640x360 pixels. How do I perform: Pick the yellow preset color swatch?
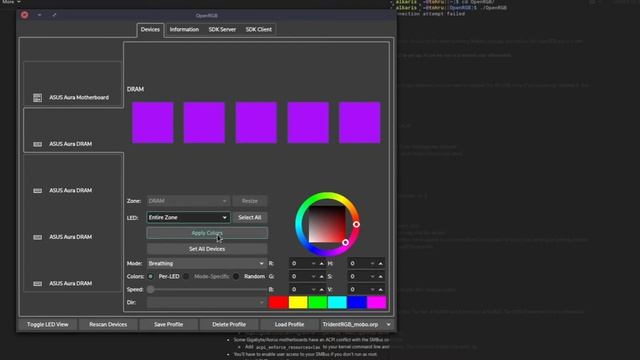[298, 302]
